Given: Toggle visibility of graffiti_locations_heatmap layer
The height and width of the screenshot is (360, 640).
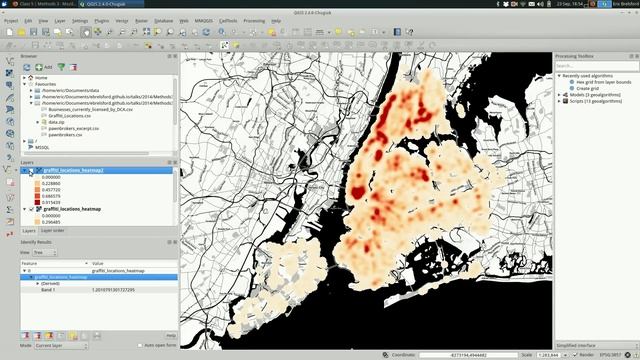Looking at the screenshot, I should (x=32, y=209).
